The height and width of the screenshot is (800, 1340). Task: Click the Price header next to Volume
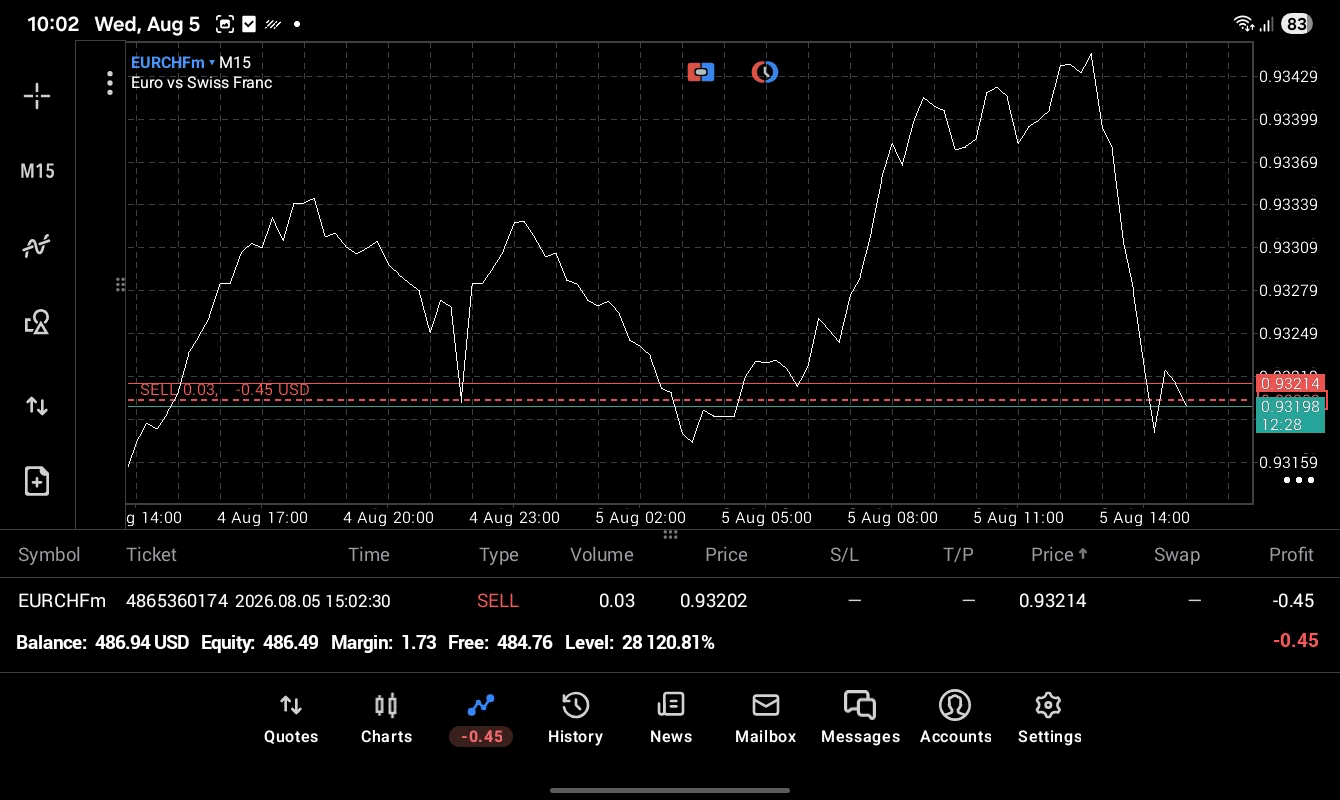(726, 555)
